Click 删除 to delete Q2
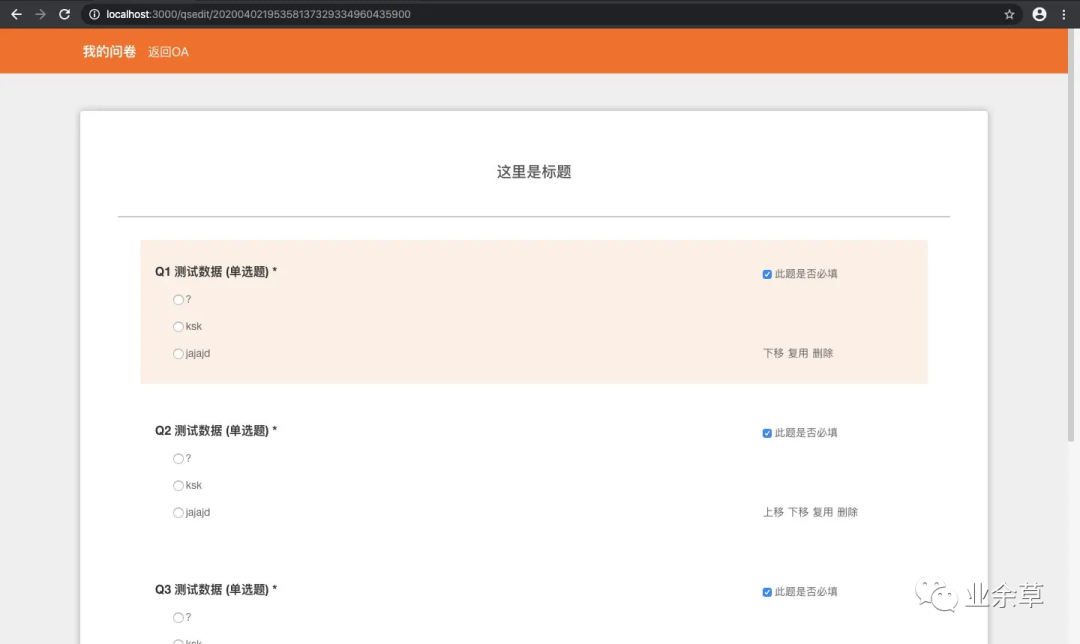 847,512
